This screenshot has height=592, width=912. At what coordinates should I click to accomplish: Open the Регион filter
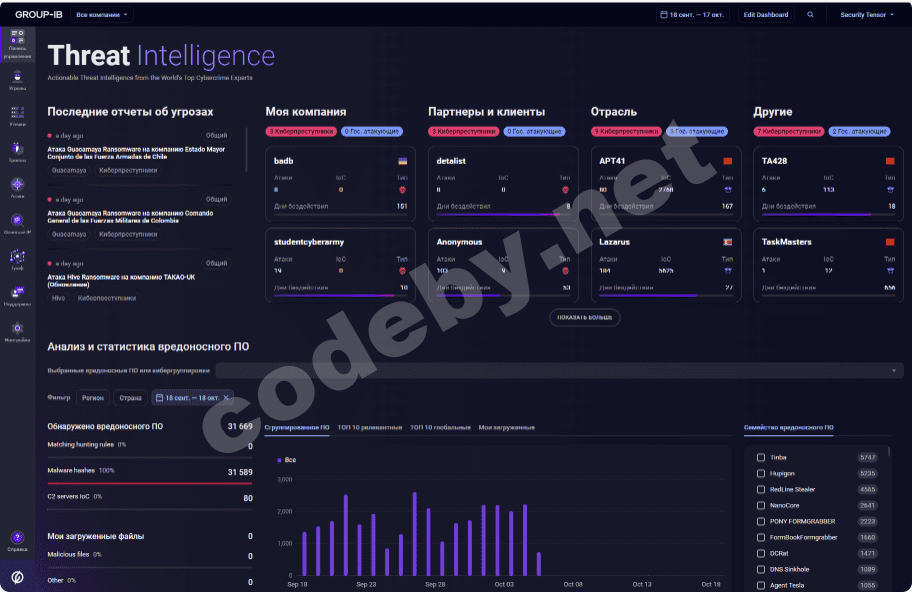[x=92, y=398]
